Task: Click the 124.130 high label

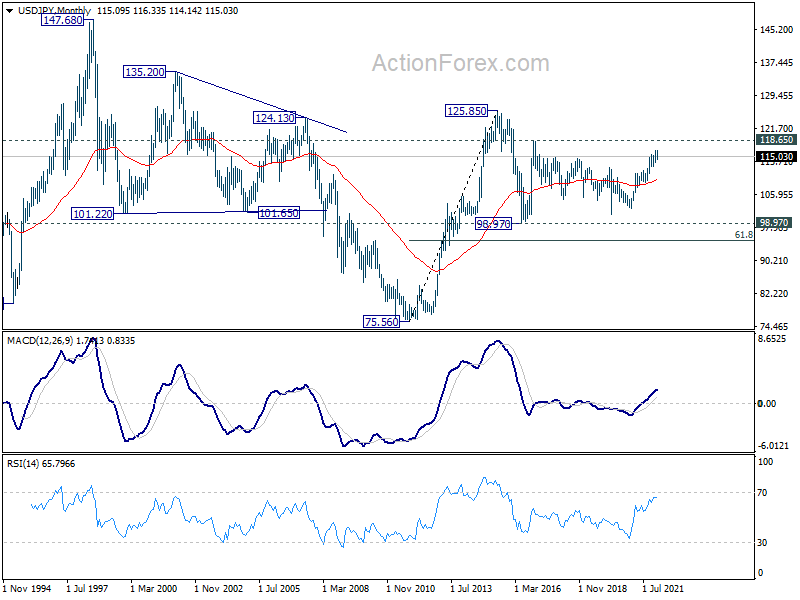Action: pyautogui.click(x=275, y=118)
